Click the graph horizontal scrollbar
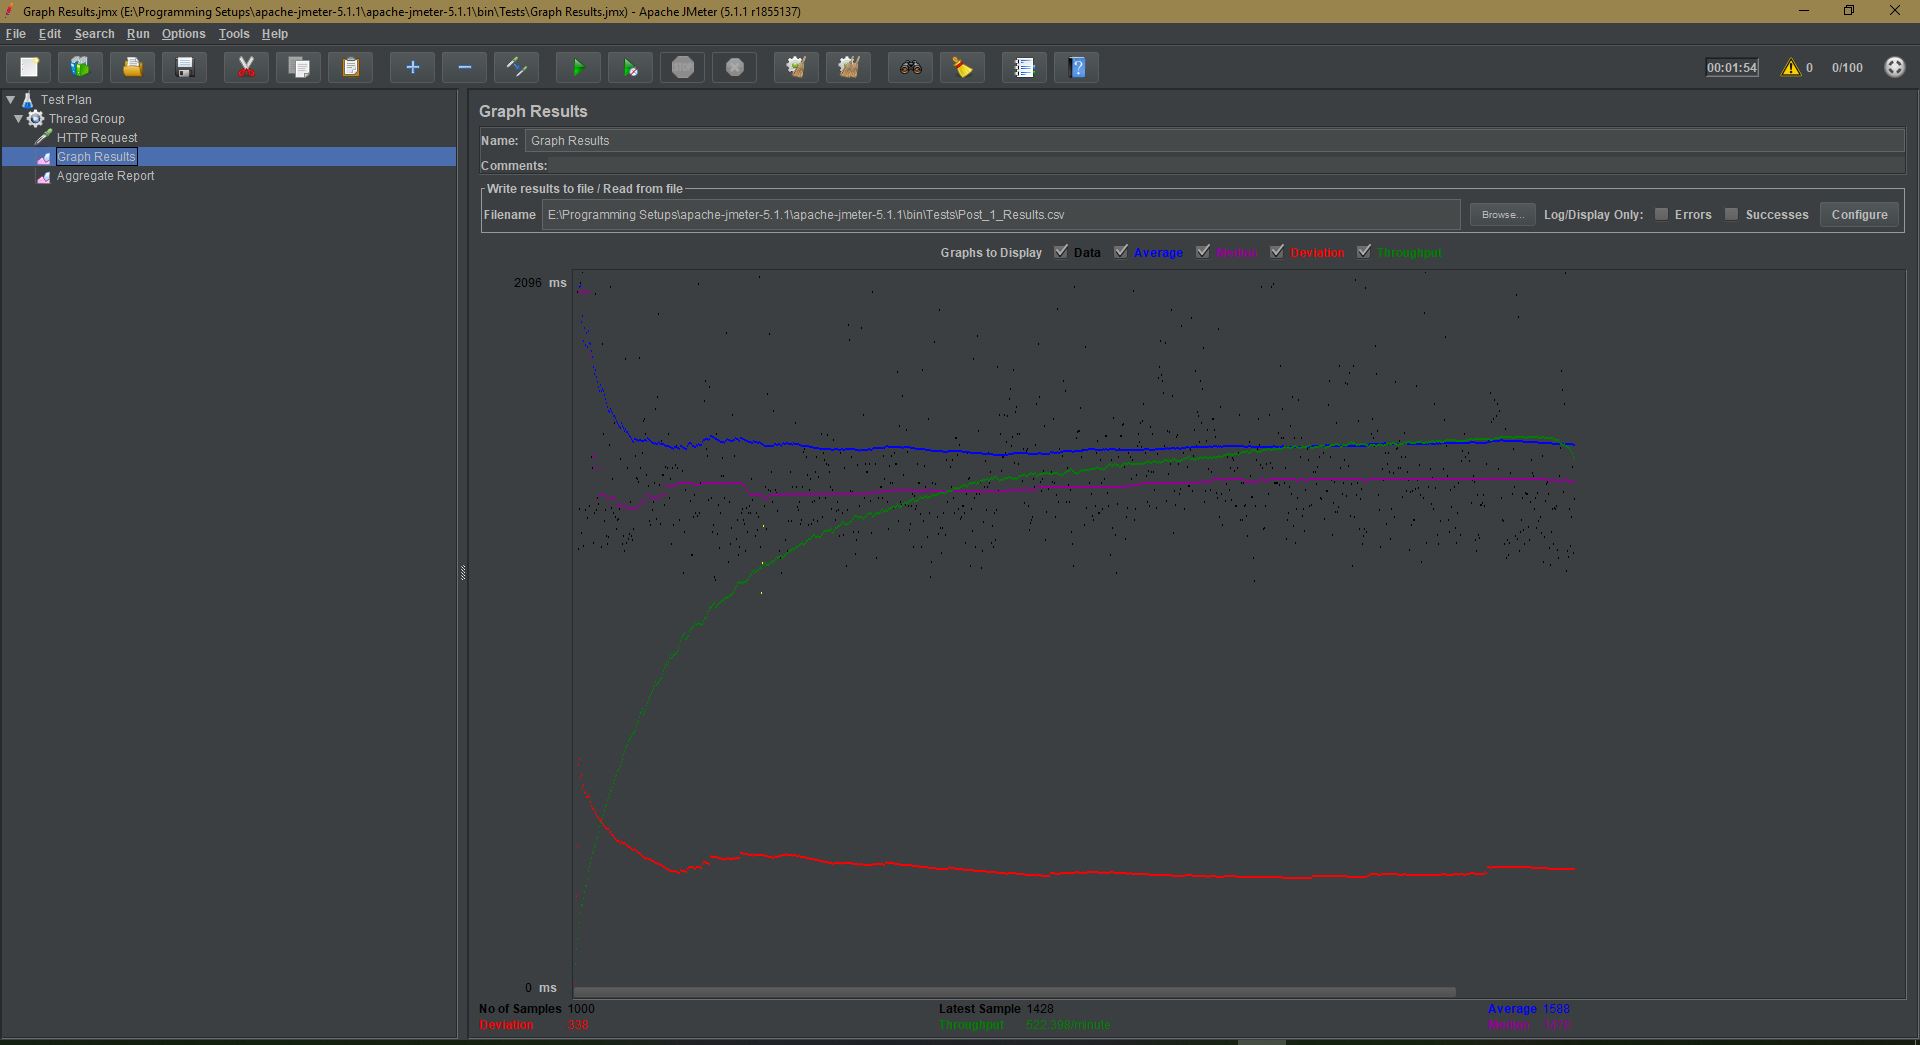Screen dimensions: 1920x1045 pos(1014,992)
